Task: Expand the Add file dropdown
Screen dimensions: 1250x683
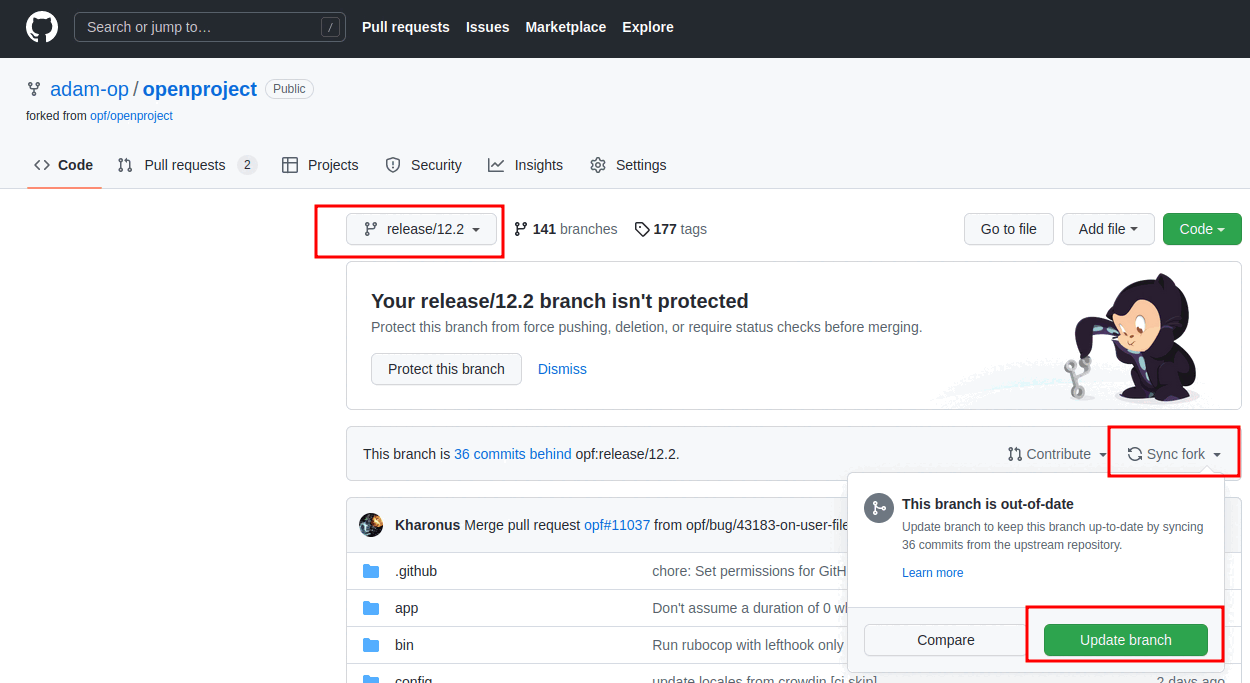Action: (x=1108, y=229)
